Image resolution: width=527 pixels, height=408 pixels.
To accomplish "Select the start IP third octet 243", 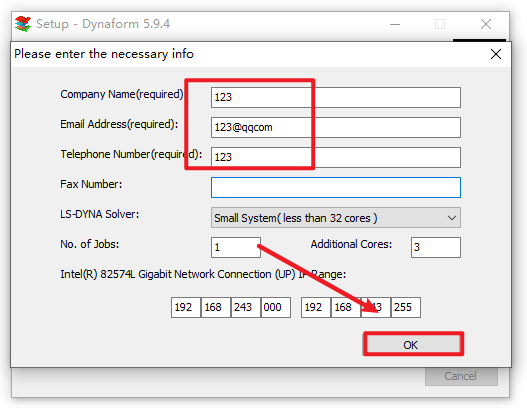I will tap(246, 307).
